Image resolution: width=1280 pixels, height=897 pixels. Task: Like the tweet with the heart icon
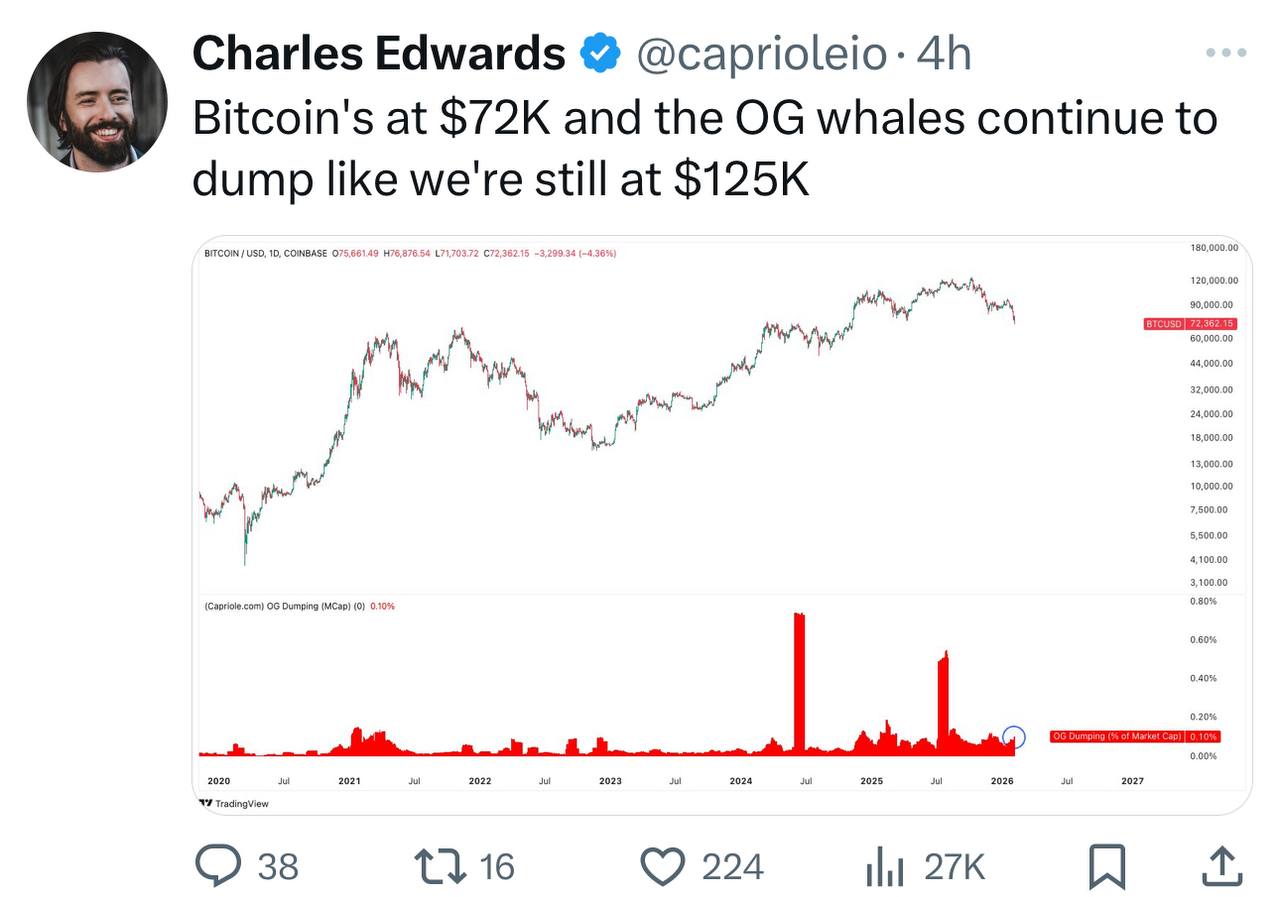click(x=661, y=866)
